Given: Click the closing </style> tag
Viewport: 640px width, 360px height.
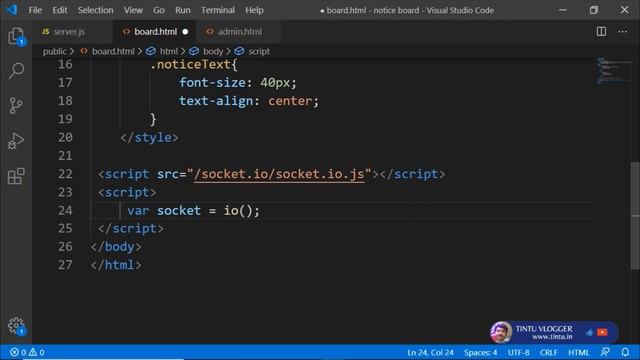Looking at the screenshot, I should click(x=149, y=138).
